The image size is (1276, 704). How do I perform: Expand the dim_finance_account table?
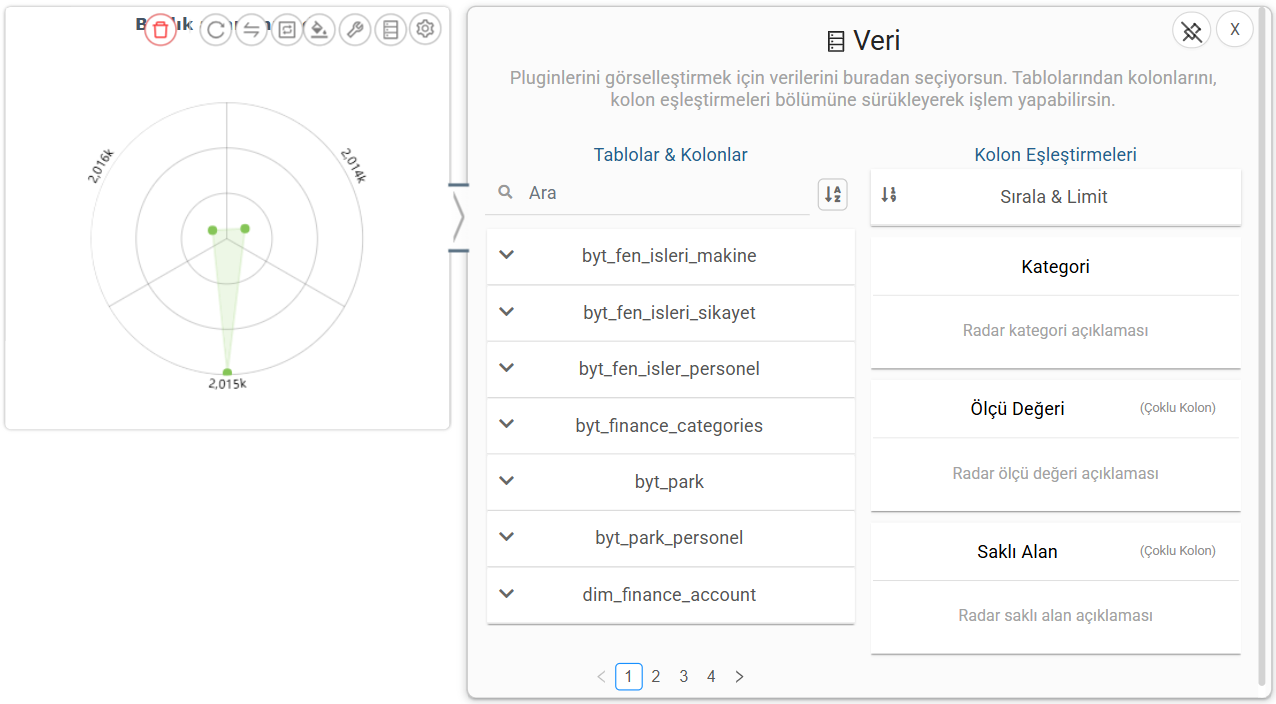(507, 594)
